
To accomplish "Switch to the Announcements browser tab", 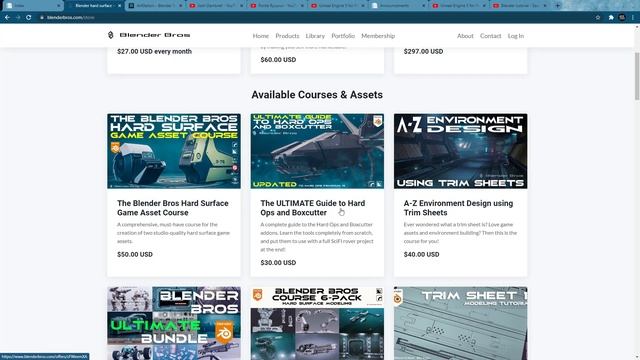I will (x=396, y=6).
